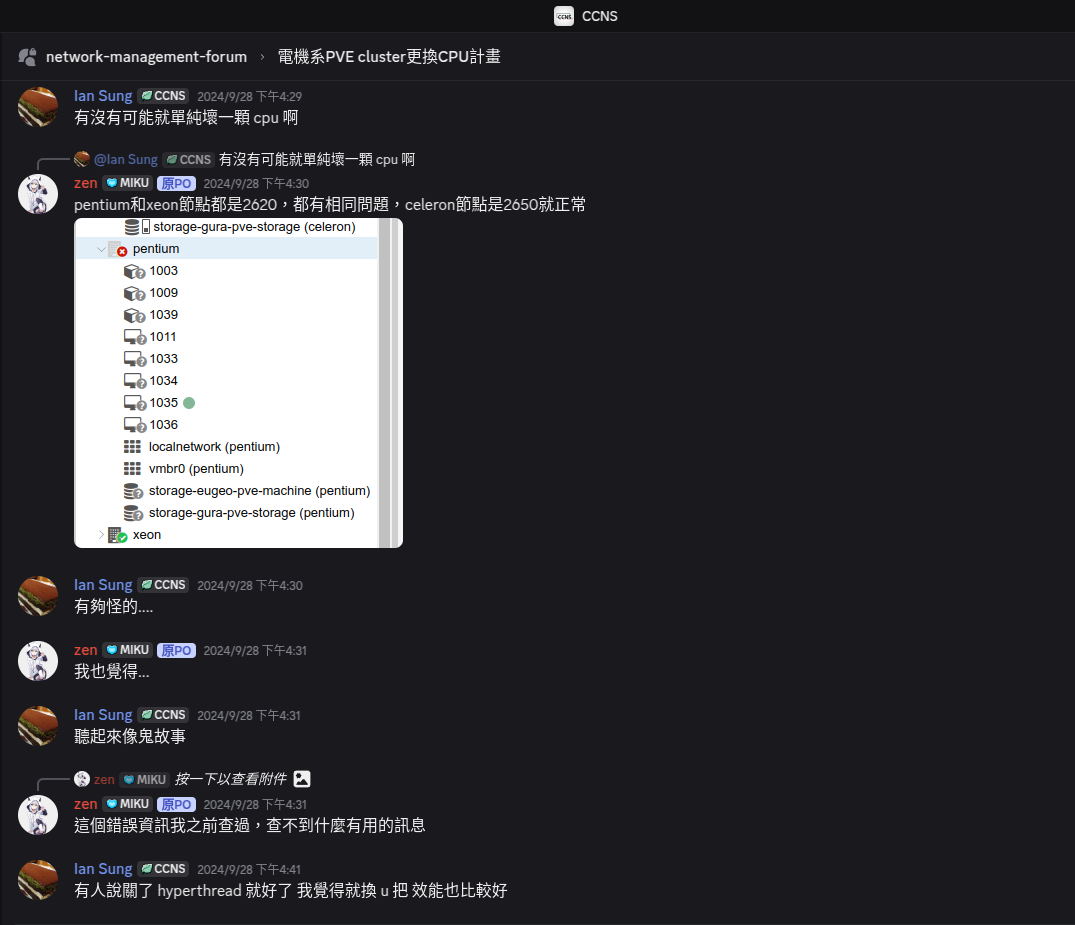Click the VM 1011 monitor icon
The height and width of the screenshot is (925, 1075).
(x=134, y=337)
